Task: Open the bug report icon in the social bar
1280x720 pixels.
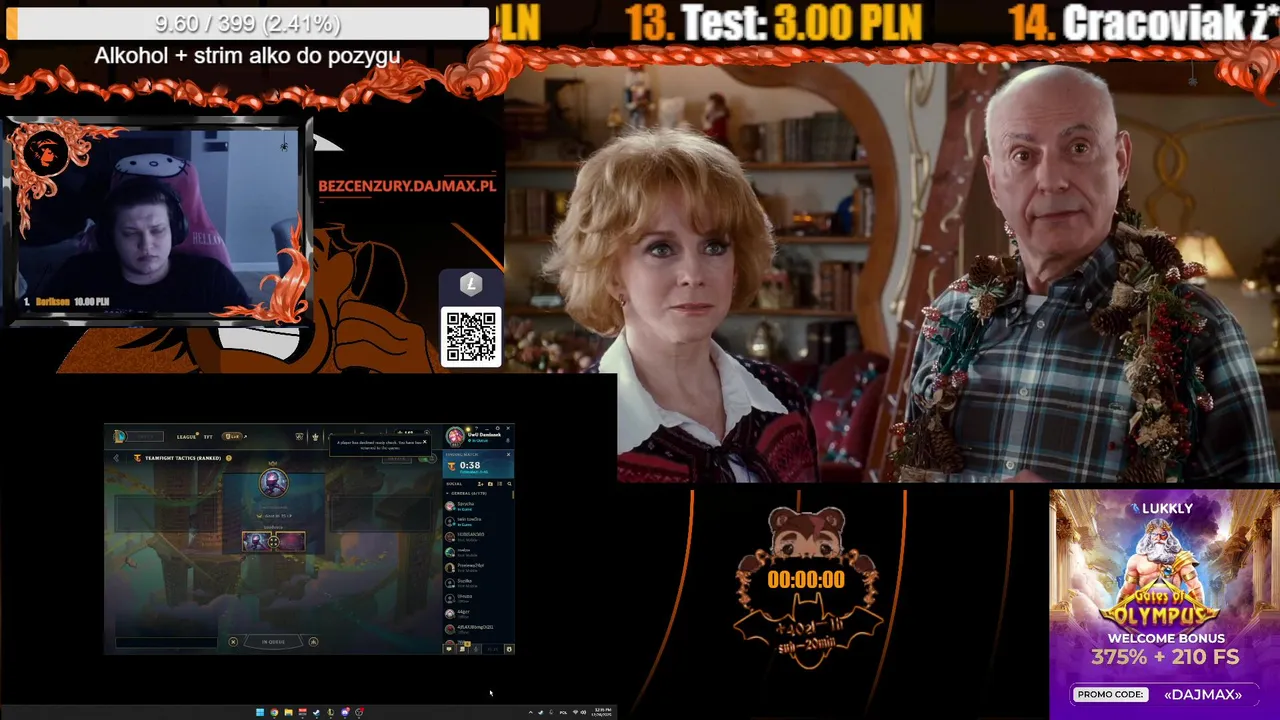Action: pos(509,649)
